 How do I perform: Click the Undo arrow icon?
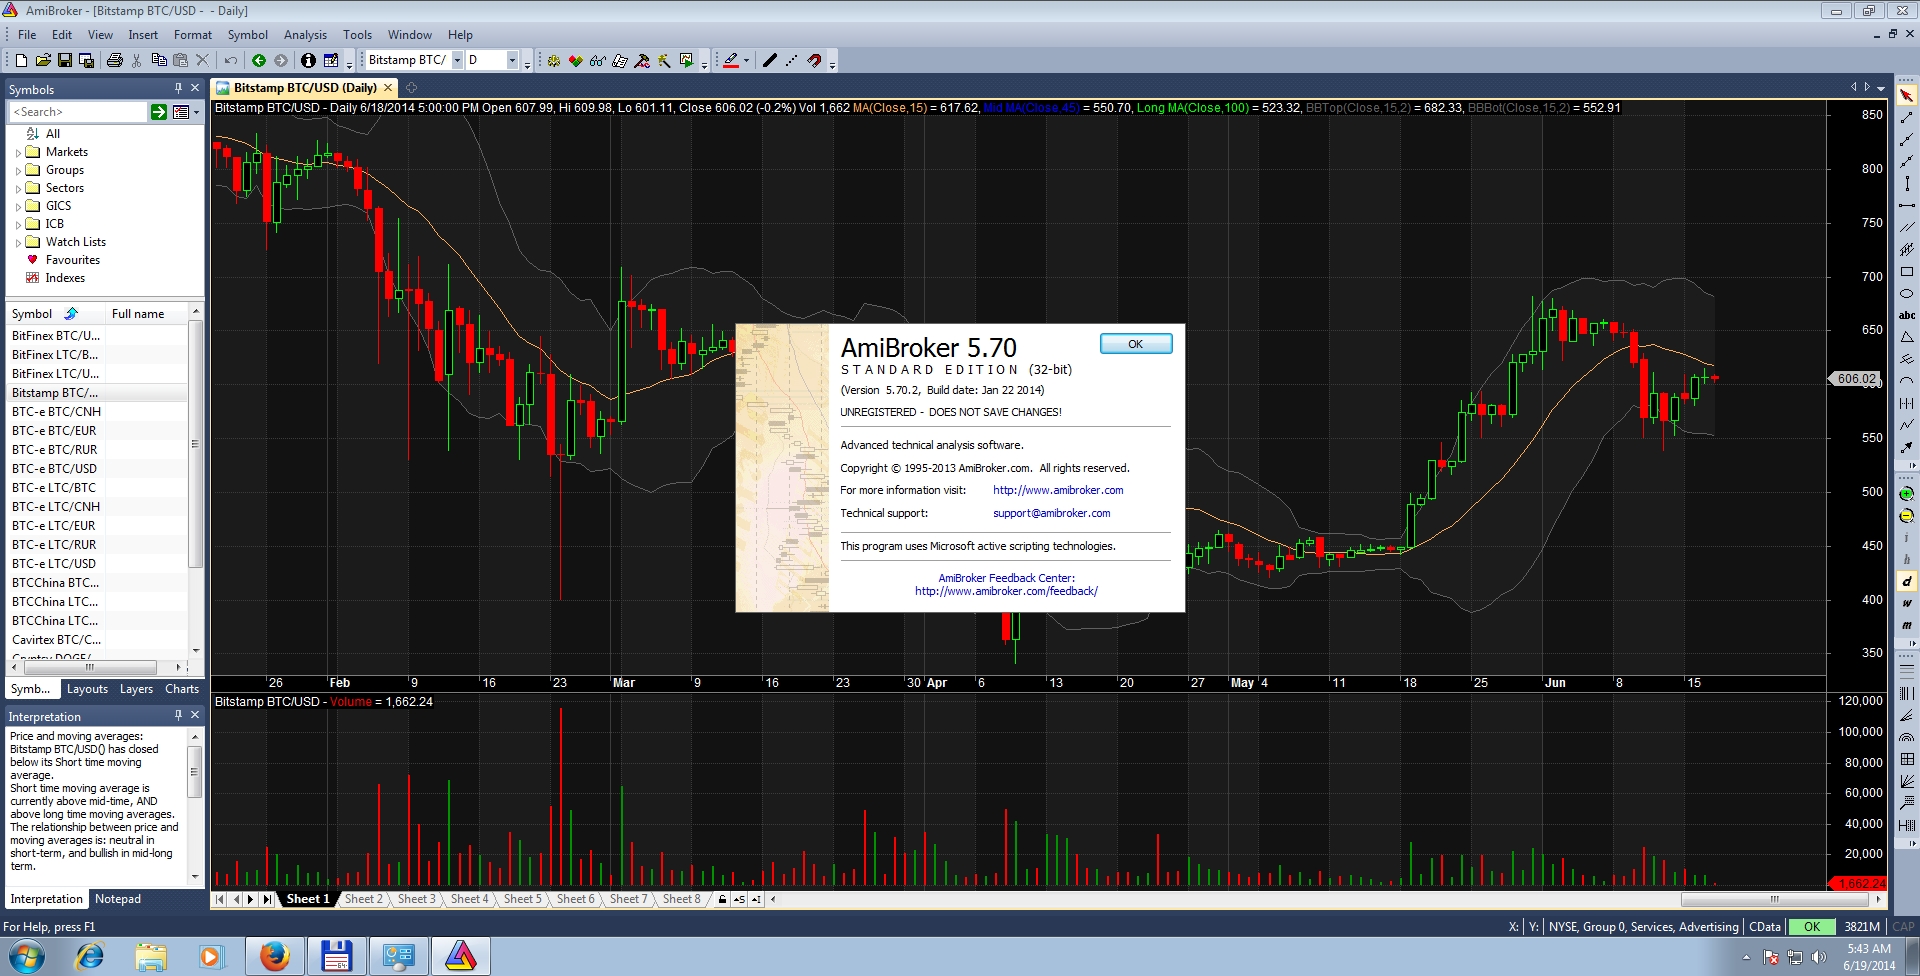point(231,60)
